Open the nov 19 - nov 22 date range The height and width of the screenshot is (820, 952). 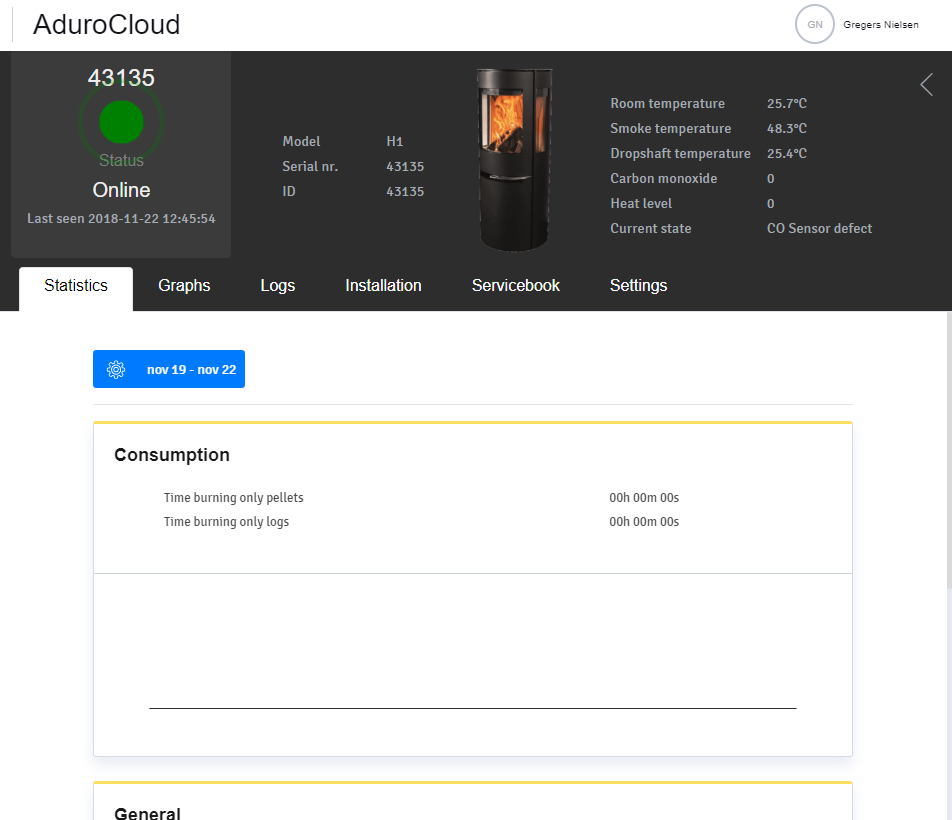169,369
